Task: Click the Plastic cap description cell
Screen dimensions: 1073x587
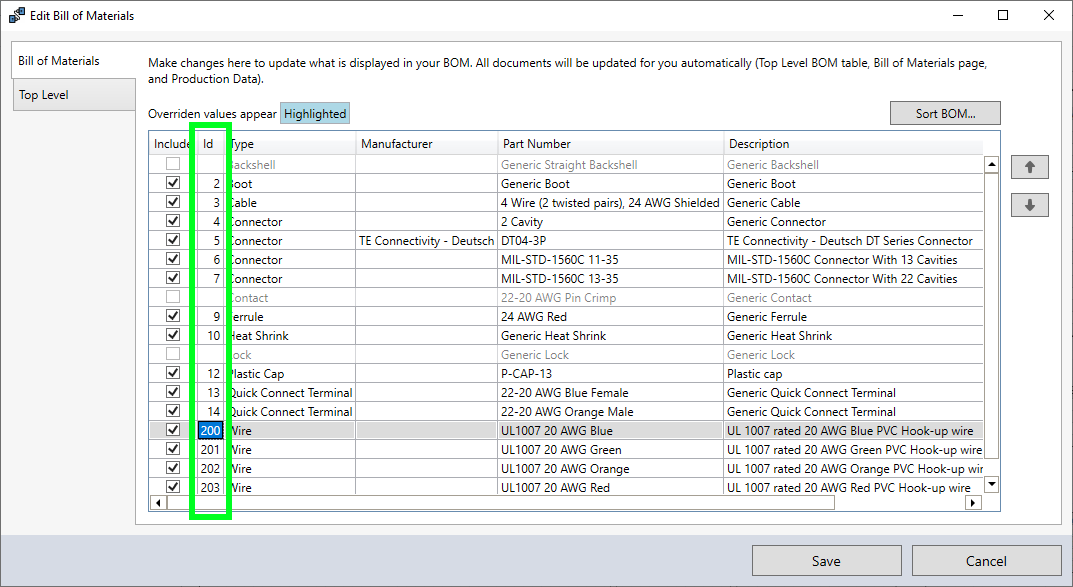Action: [x=853, y=374]
